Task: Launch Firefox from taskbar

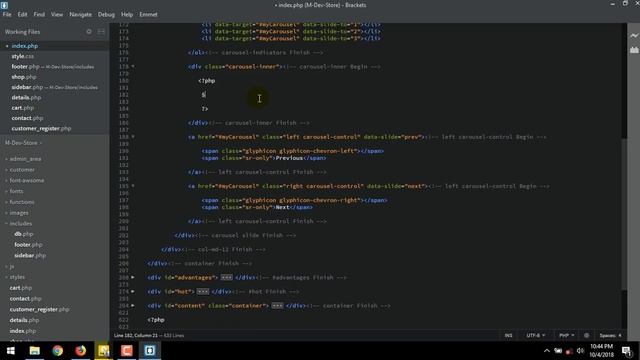Action: coord(80,351)
